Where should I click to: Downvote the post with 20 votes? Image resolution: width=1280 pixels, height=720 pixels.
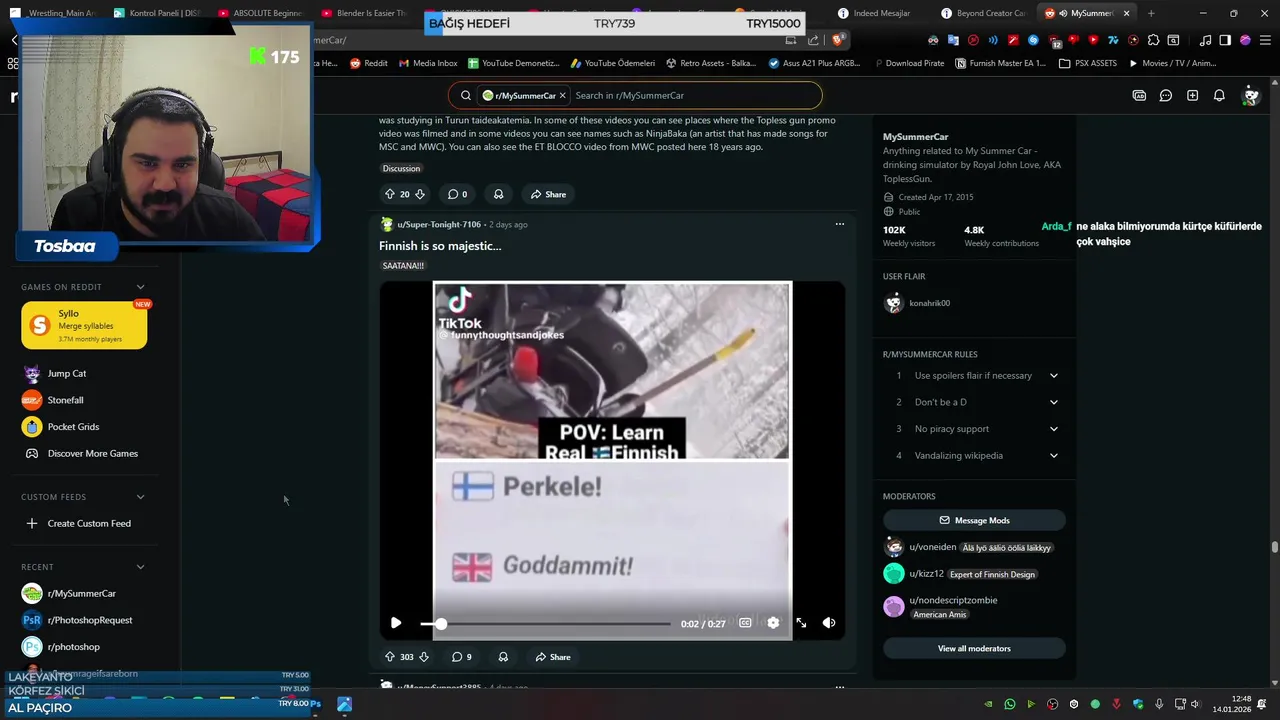[420, 194]
